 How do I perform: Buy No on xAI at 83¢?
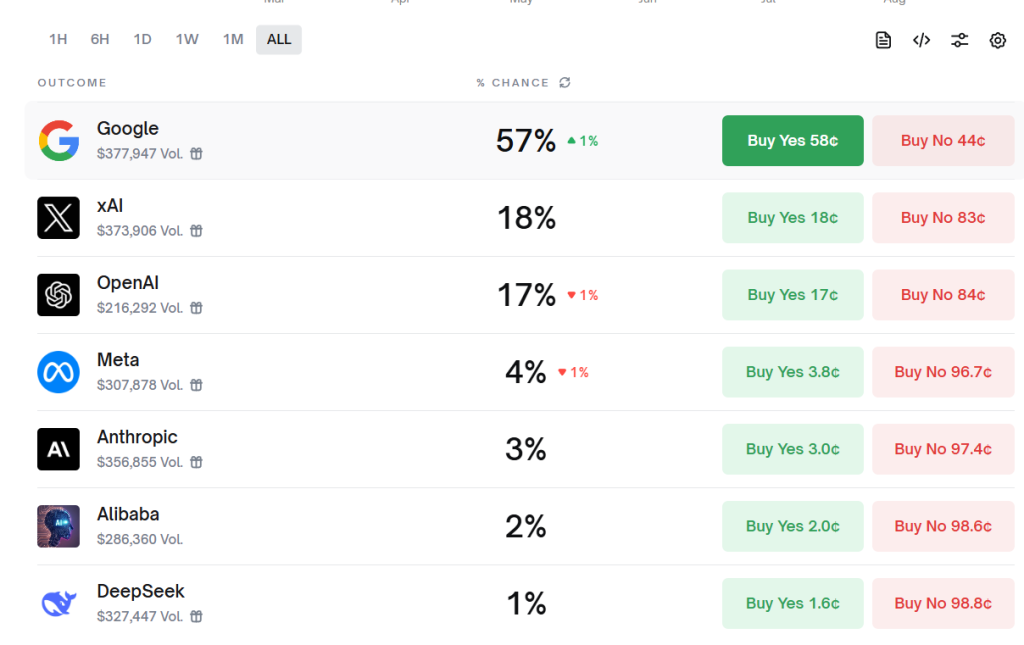click(x=943, y=218)
